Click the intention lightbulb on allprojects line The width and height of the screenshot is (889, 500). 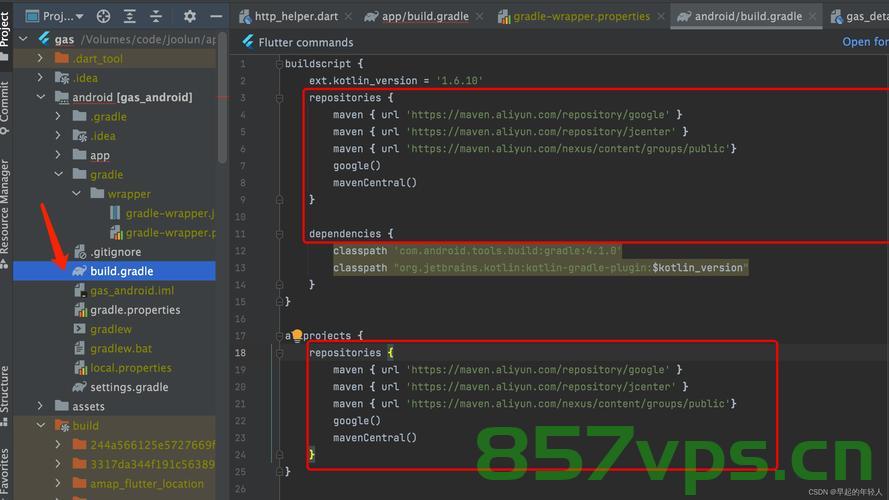297,336
